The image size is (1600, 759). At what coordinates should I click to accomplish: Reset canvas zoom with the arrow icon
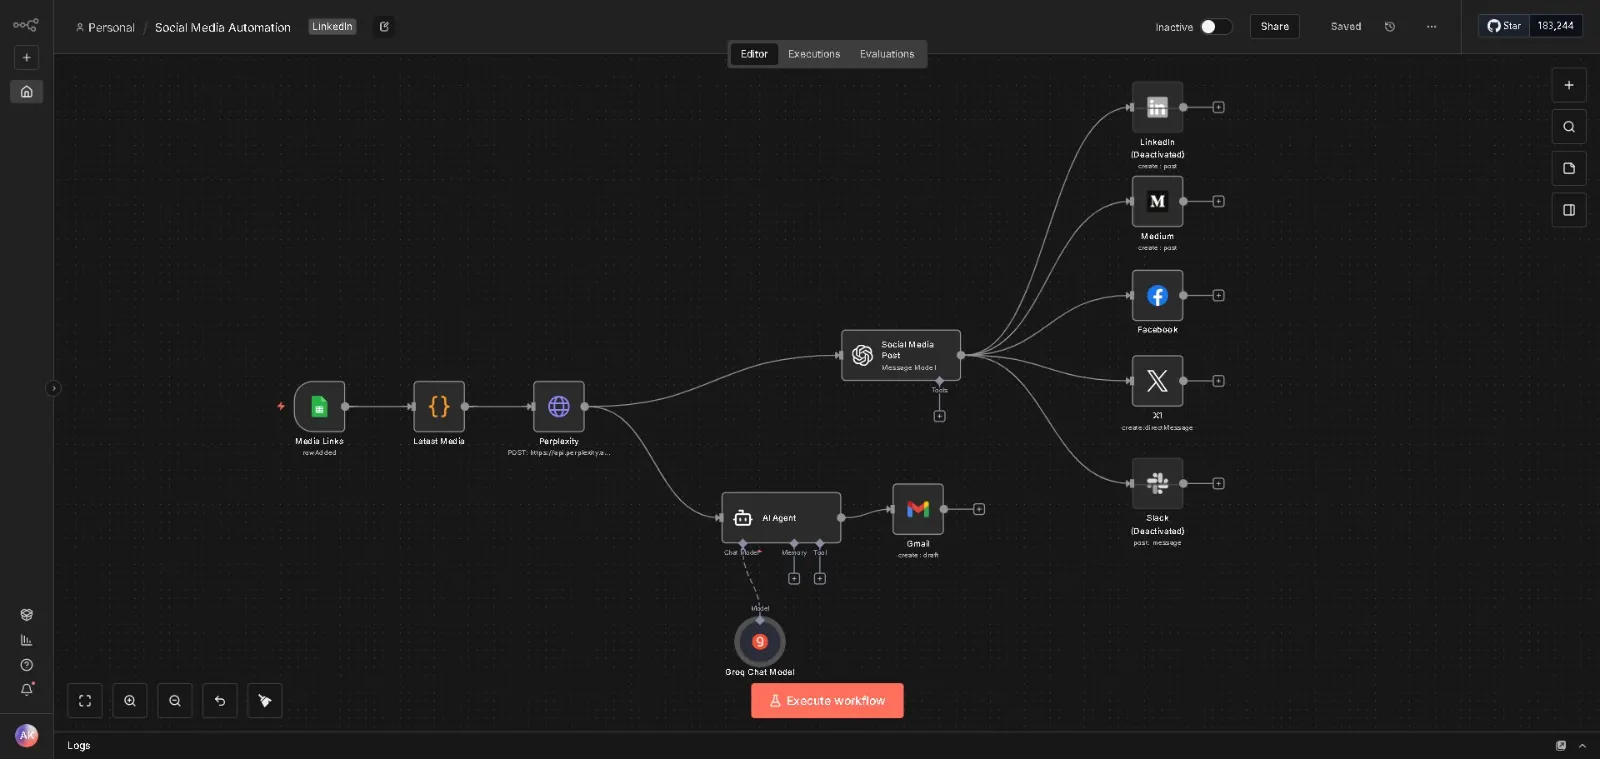(220, 701)
